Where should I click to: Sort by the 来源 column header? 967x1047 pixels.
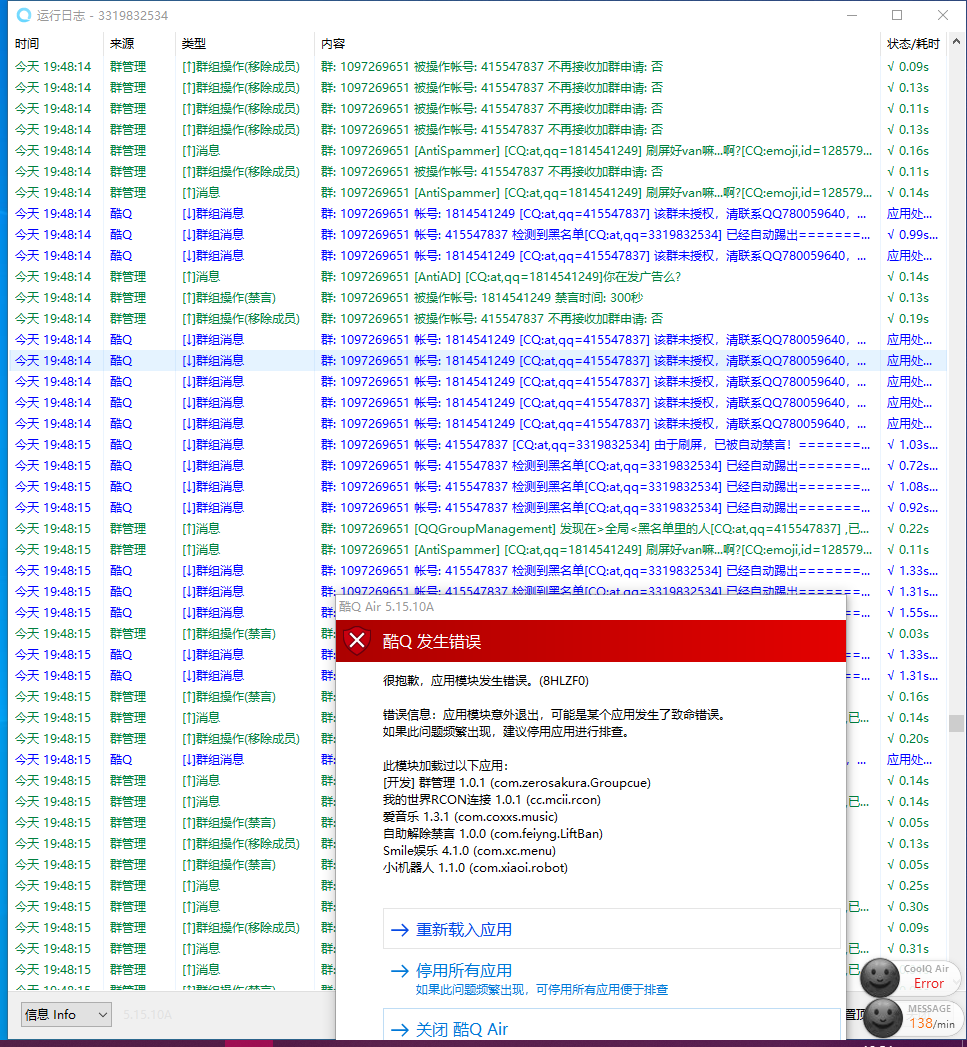122,44
